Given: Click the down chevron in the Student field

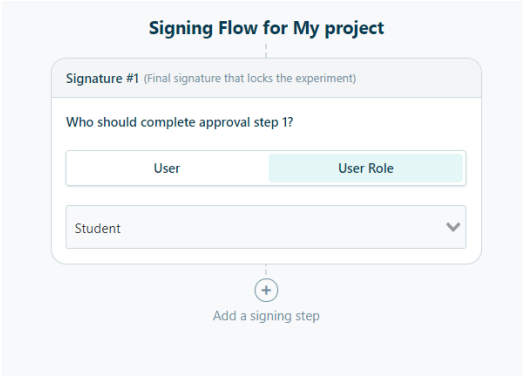Looking at the screenshot, I should [453, 227].
